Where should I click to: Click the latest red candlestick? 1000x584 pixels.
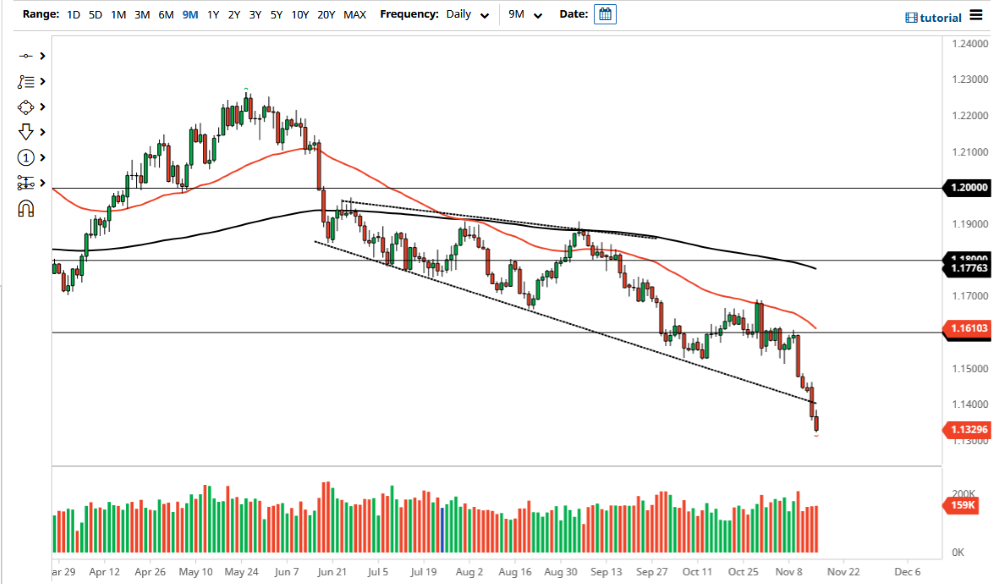point(816,423)
